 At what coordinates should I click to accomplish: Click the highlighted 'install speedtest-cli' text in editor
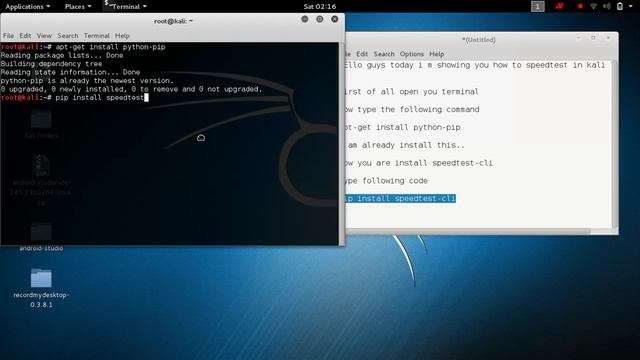(x=400, y=198)
